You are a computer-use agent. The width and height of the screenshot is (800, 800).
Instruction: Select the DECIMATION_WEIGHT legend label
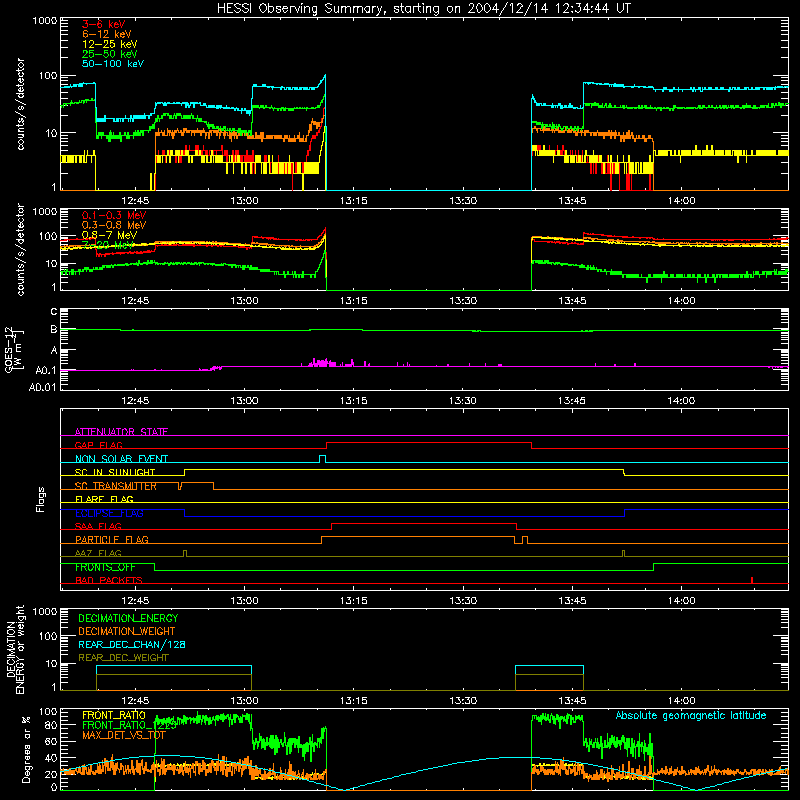coord(127,631)
